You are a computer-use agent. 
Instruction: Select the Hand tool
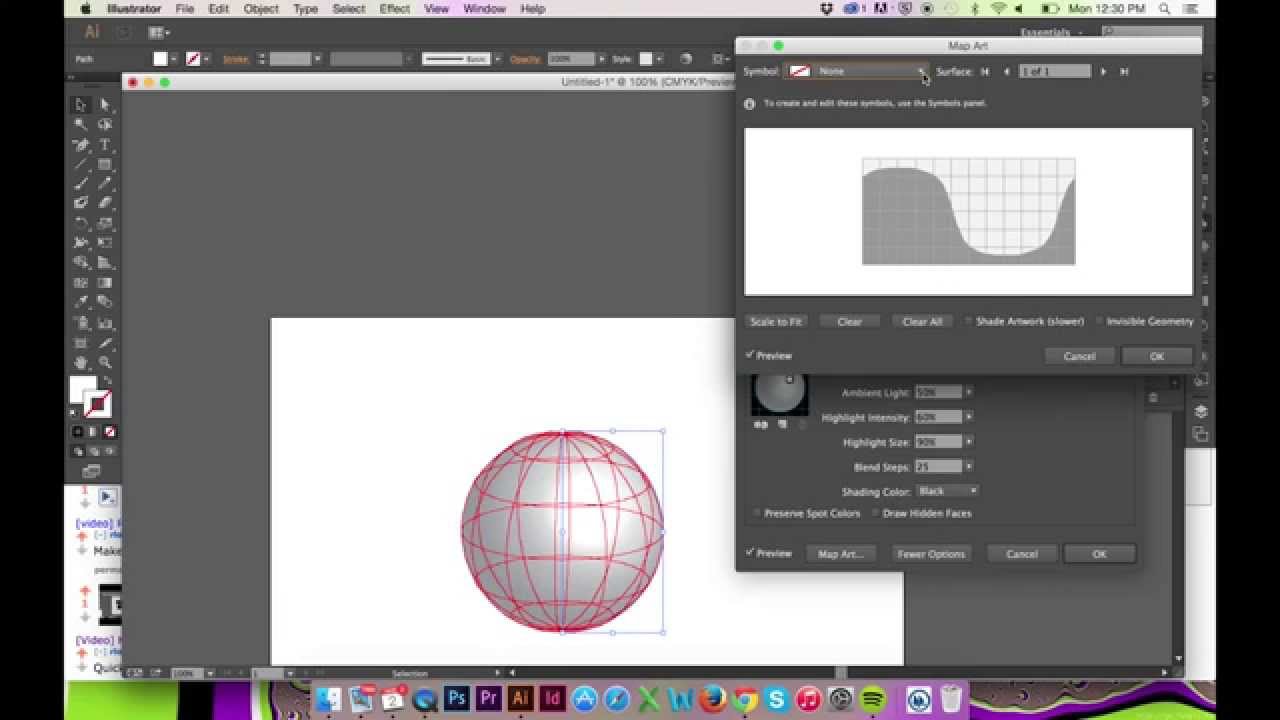(x=81, y=362)
